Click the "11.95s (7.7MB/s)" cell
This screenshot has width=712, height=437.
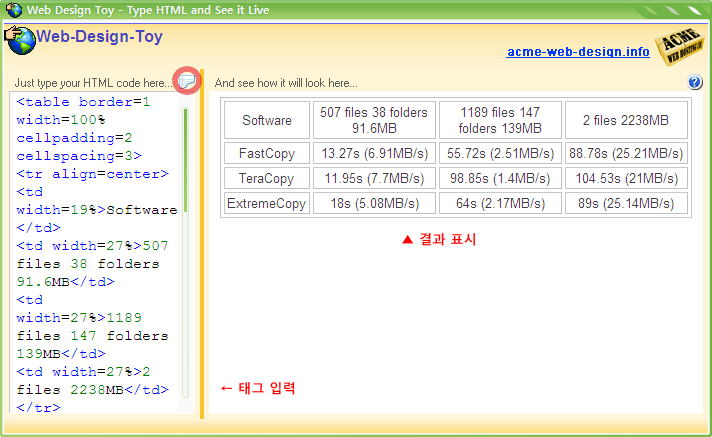click(374, 178)
